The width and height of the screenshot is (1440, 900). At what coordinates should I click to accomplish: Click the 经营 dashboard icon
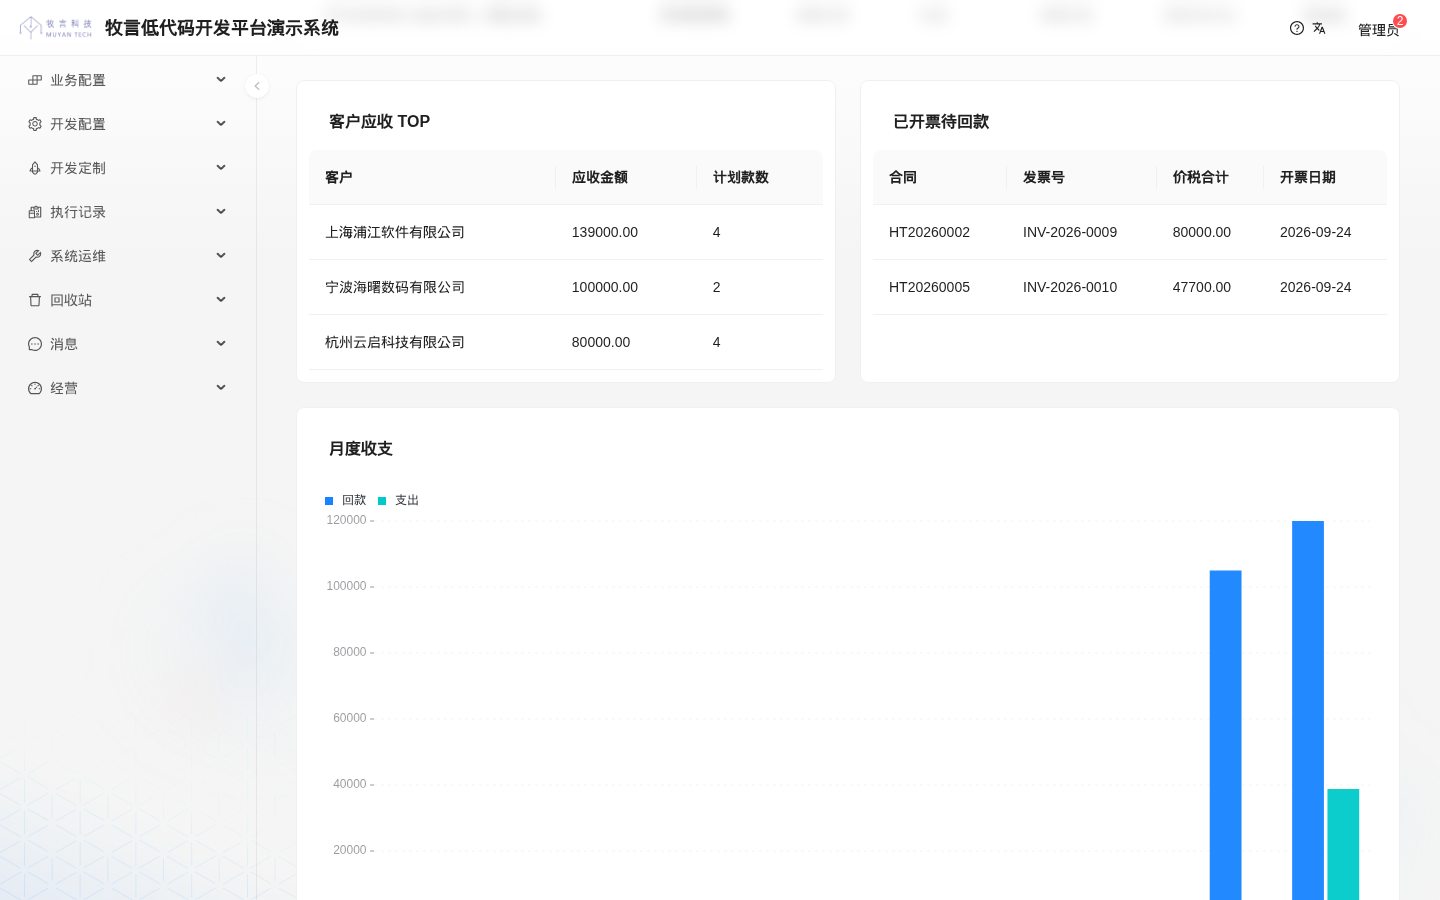pyautogui.click(x=35, y=388)
